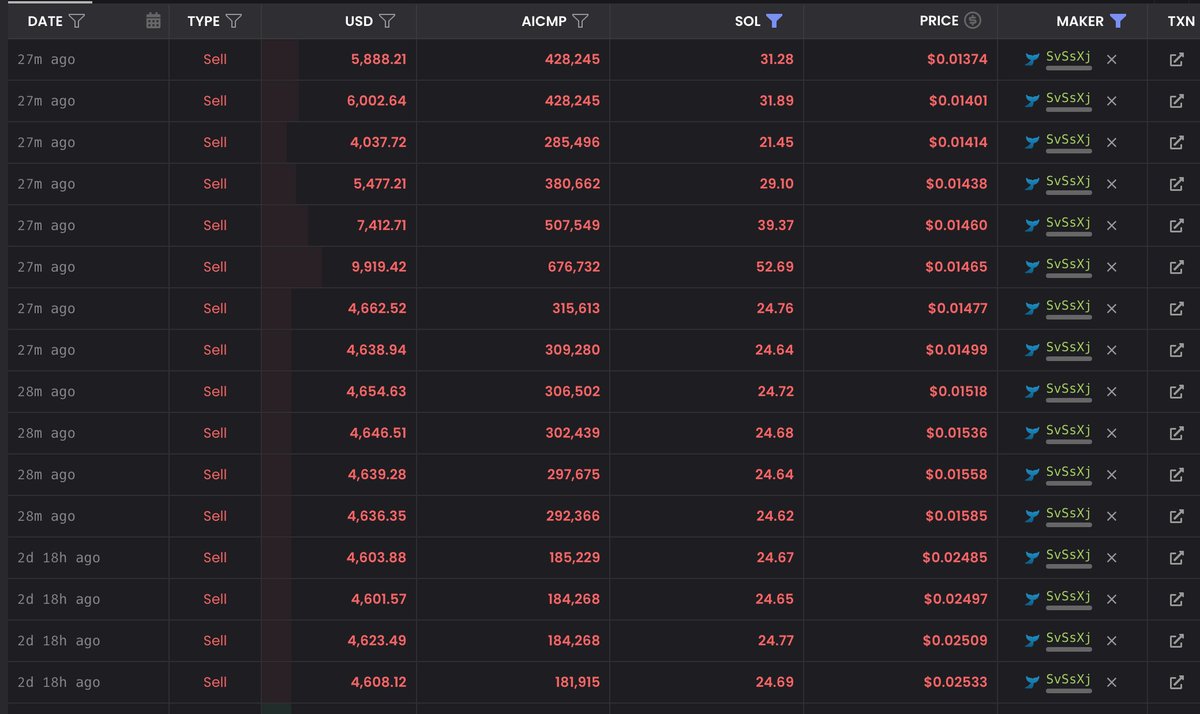Click the TXN column header

pos(1181,21)
